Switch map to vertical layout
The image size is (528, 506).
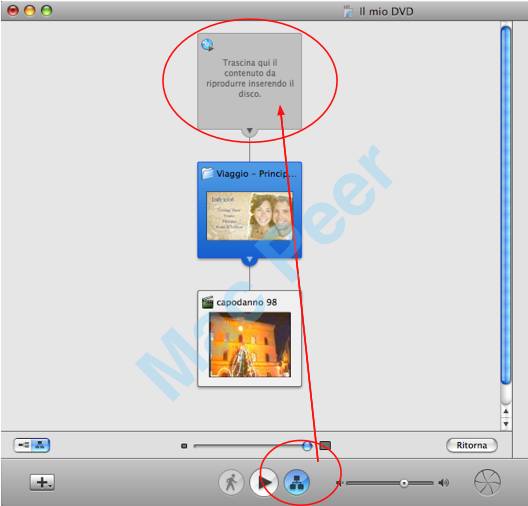[40, 445]
